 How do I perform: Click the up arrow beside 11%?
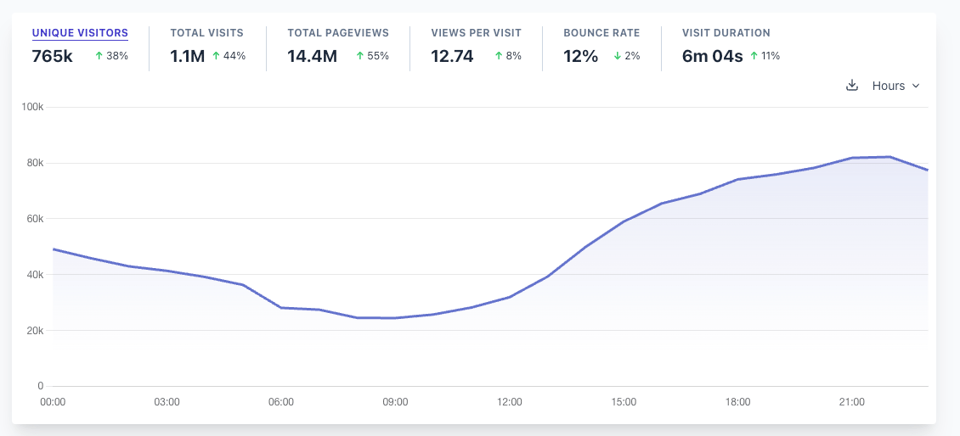click(754, 56)
